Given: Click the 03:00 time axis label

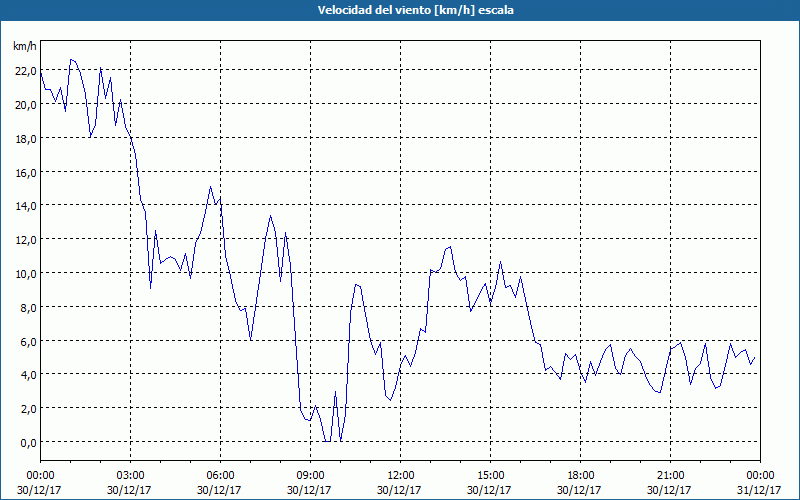Looking at the screenshot, I should click(130, 476).
